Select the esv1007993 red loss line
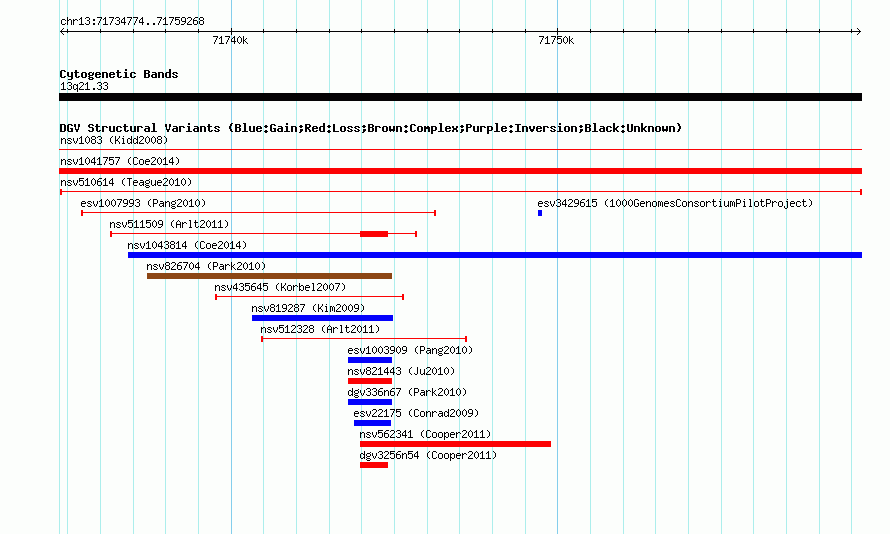The width and height of the screenshot is (890, 534). click(258, 213)
